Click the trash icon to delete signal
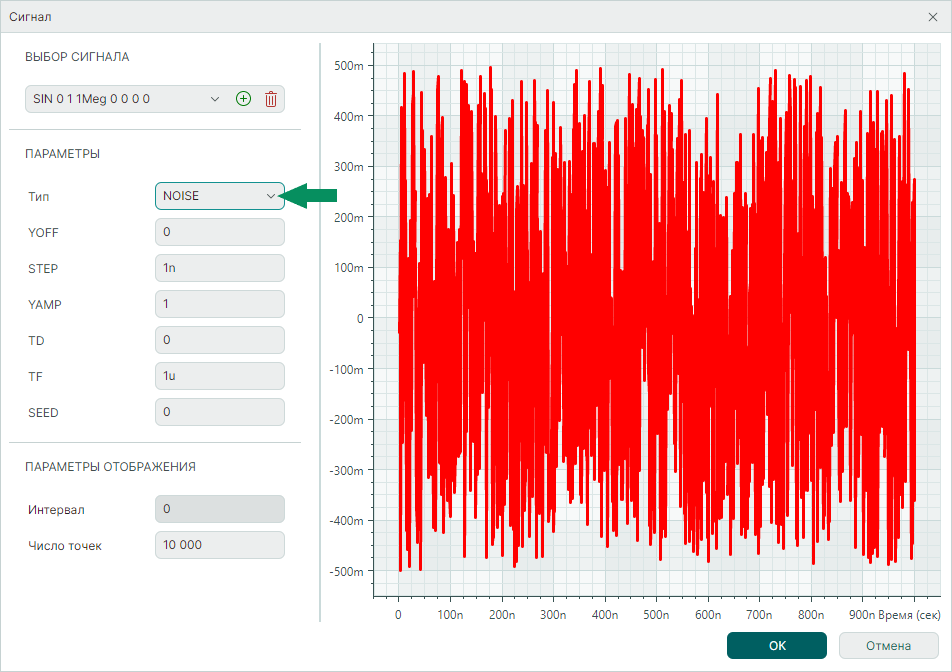 271,99
